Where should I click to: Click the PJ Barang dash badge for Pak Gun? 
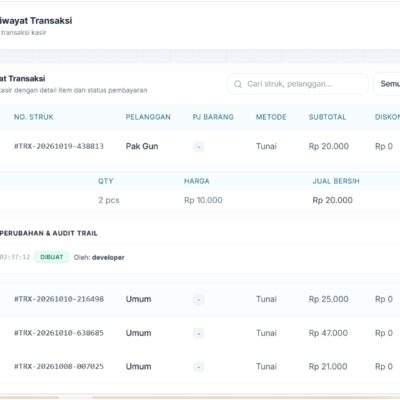[x=199, y=147]
